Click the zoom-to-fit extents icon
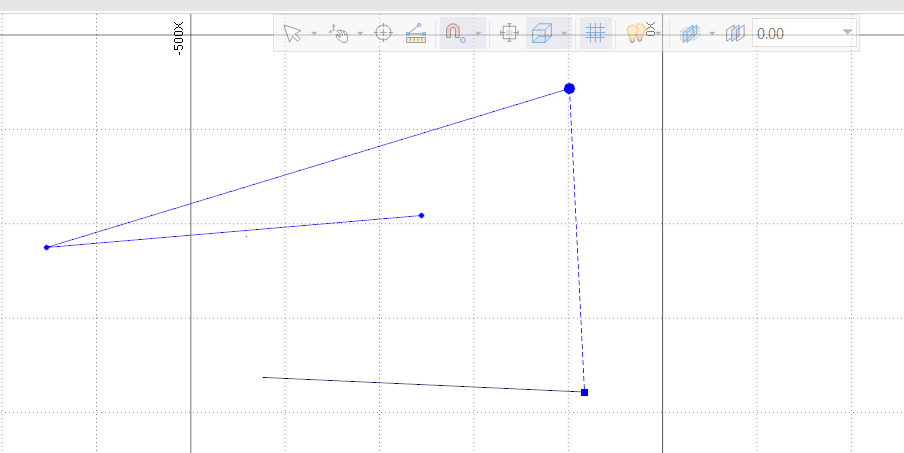This screenshot has width=904, height=453. coord(509,33)
